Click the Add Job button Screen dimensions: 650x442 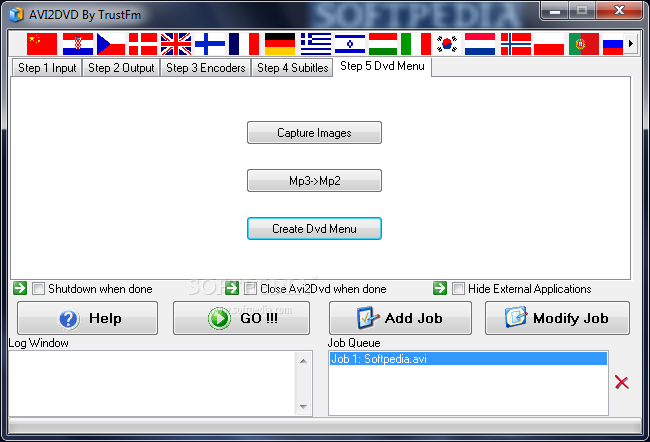400,318
